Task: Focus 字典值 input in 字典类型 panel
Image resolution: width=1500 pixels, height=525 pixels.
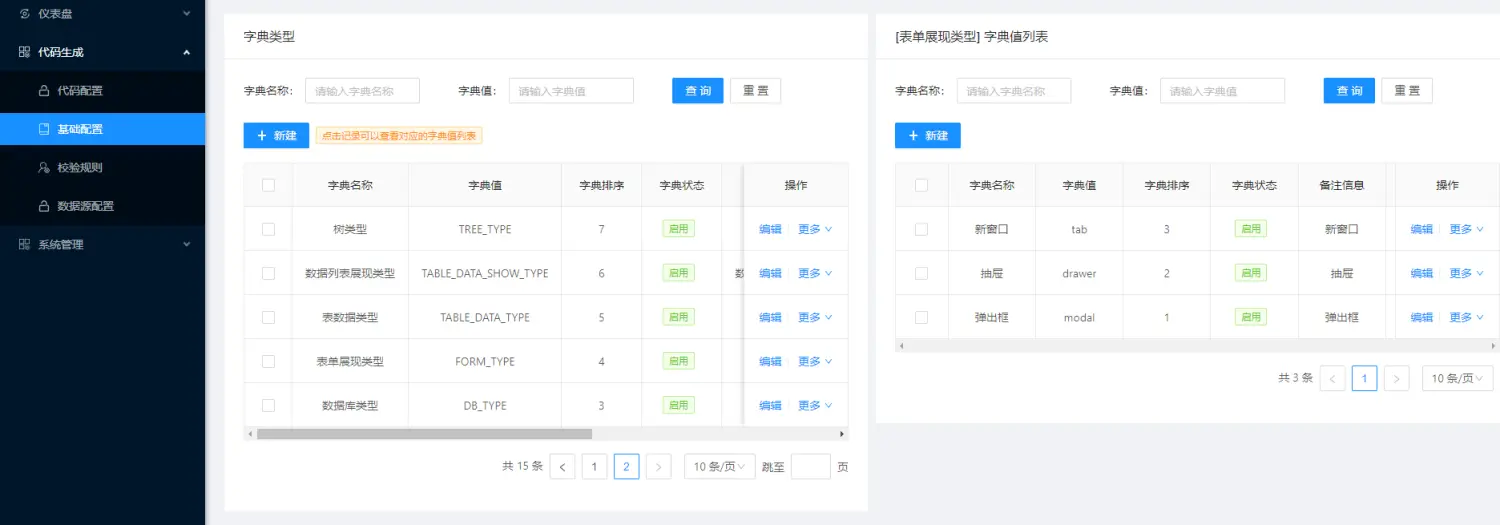Action: 571,91
